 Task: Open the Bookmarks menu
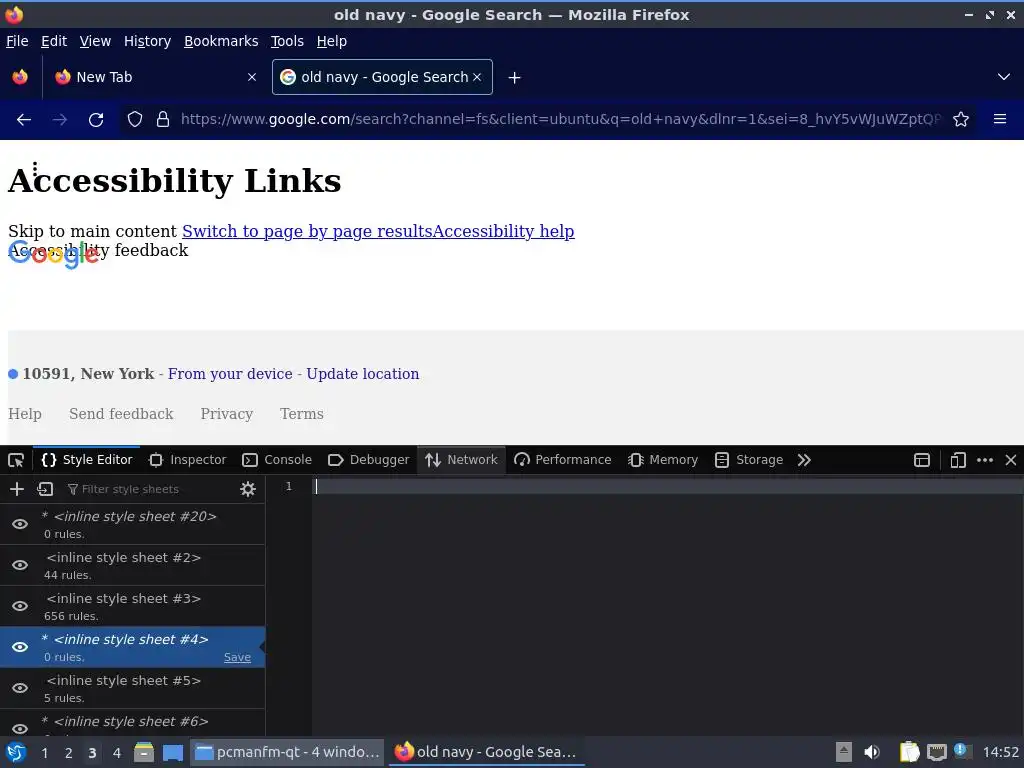221,41
